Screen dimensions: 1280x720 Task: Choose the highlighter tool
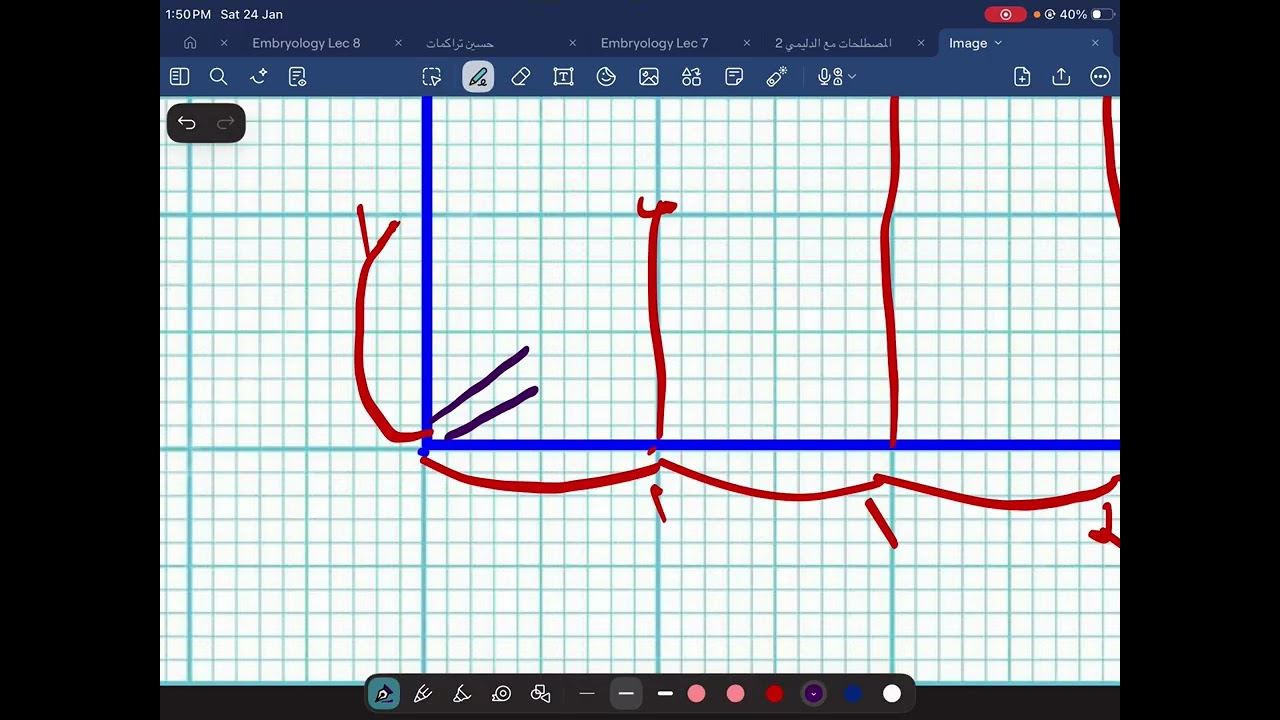(x=462, y=694)
